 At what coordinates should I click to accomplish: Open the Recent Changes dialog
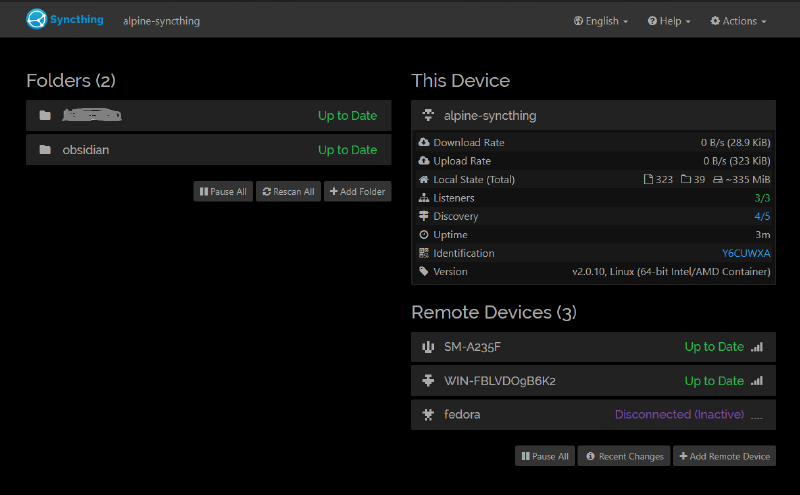(624, 456)
